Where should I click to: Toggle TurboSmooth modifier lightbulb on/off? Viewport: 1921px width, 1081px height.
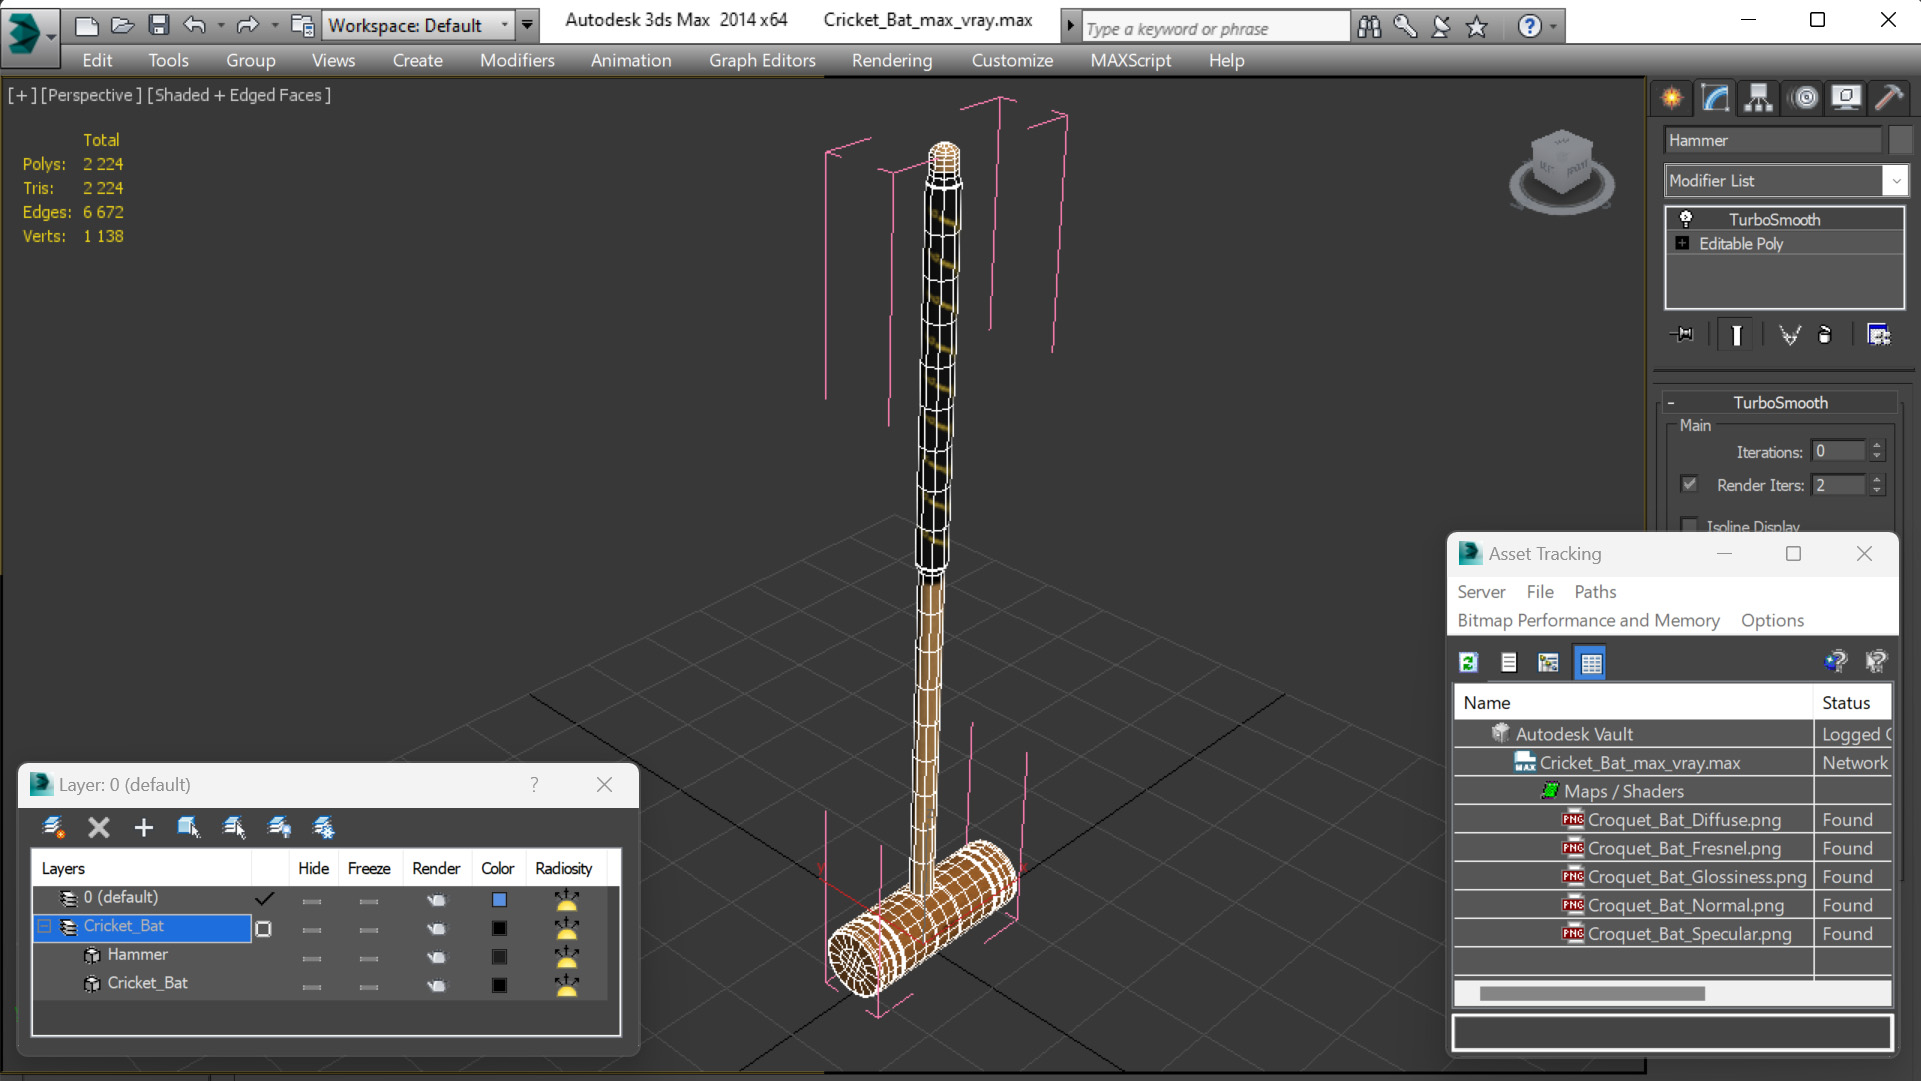pos(1685,219)
